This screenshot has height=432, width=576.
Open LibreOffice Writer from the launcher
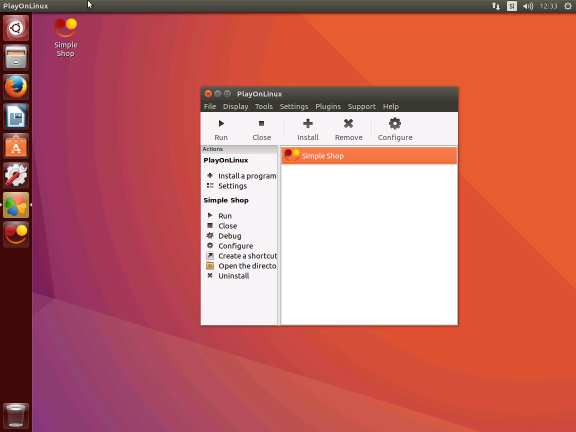click(x=16, y=116)
